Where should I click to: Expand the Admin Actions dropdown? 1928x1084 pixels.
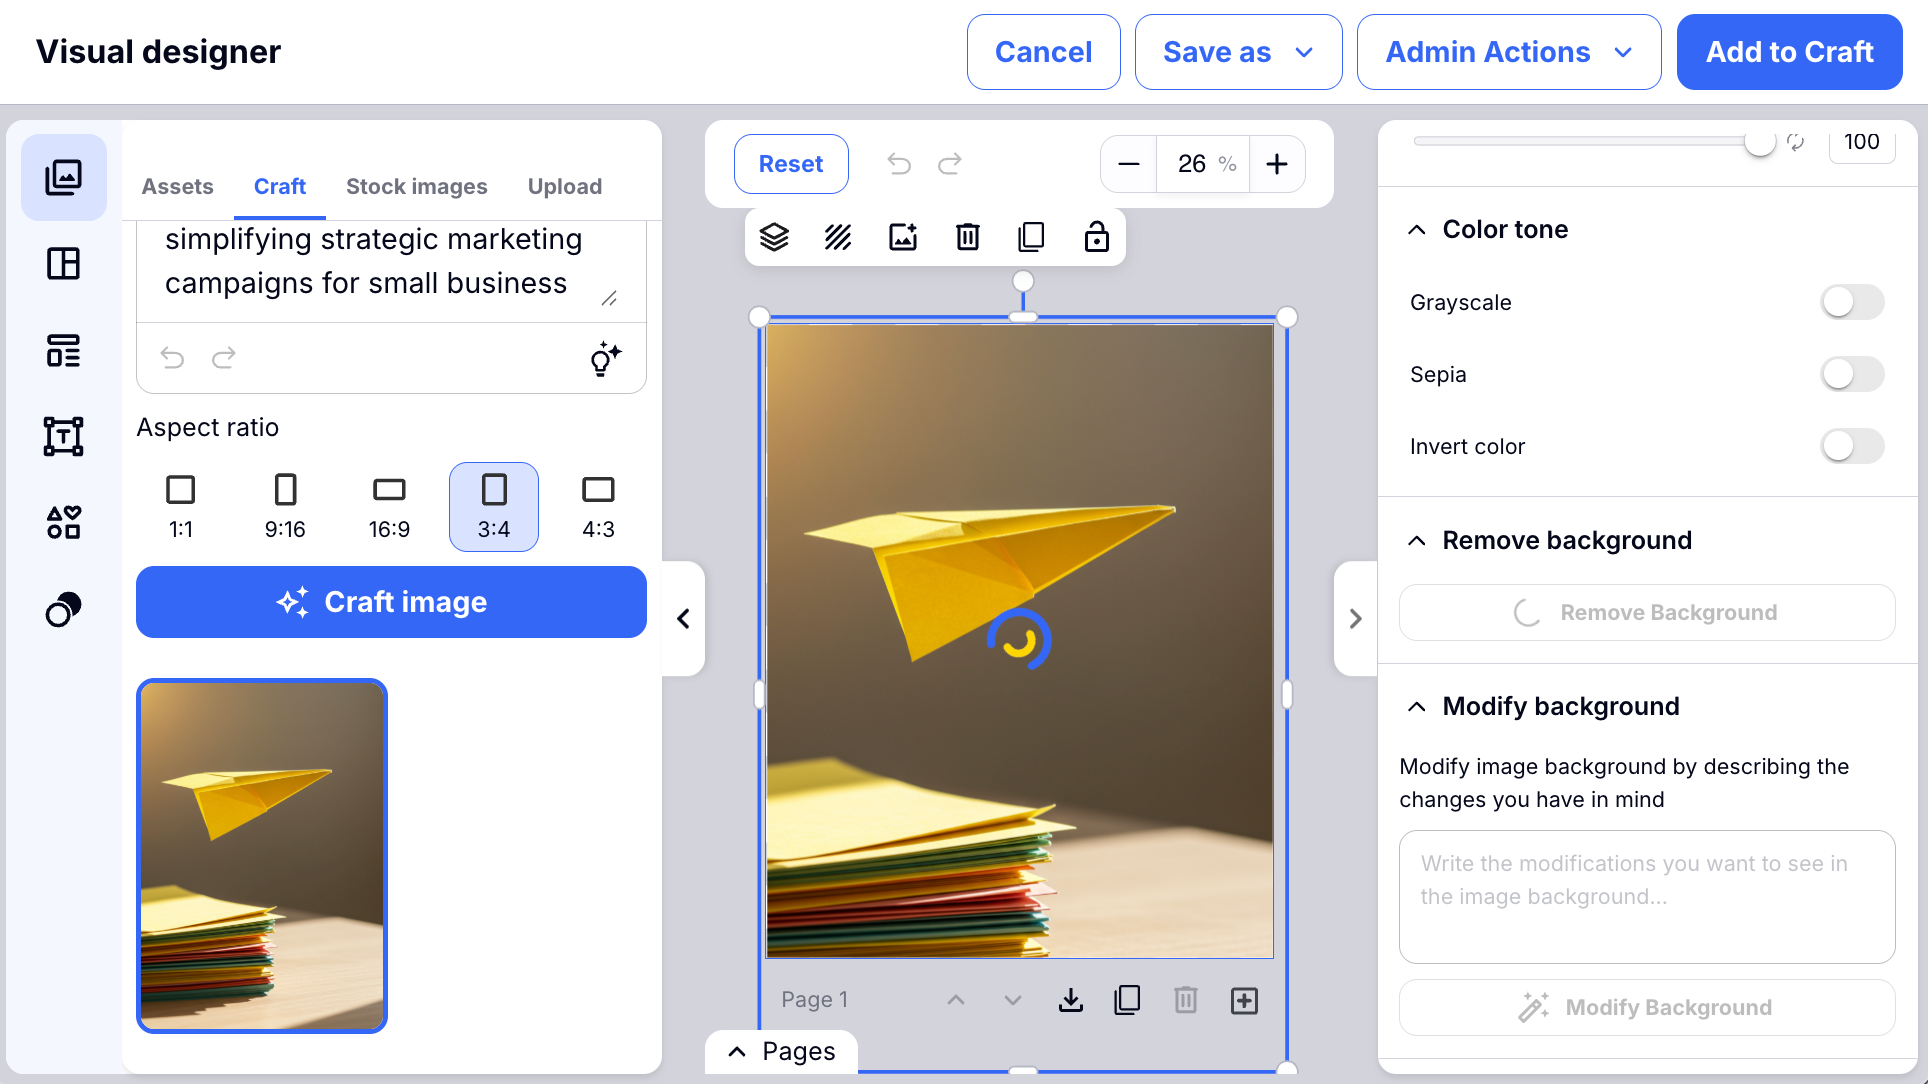[x=1508, y=52]
